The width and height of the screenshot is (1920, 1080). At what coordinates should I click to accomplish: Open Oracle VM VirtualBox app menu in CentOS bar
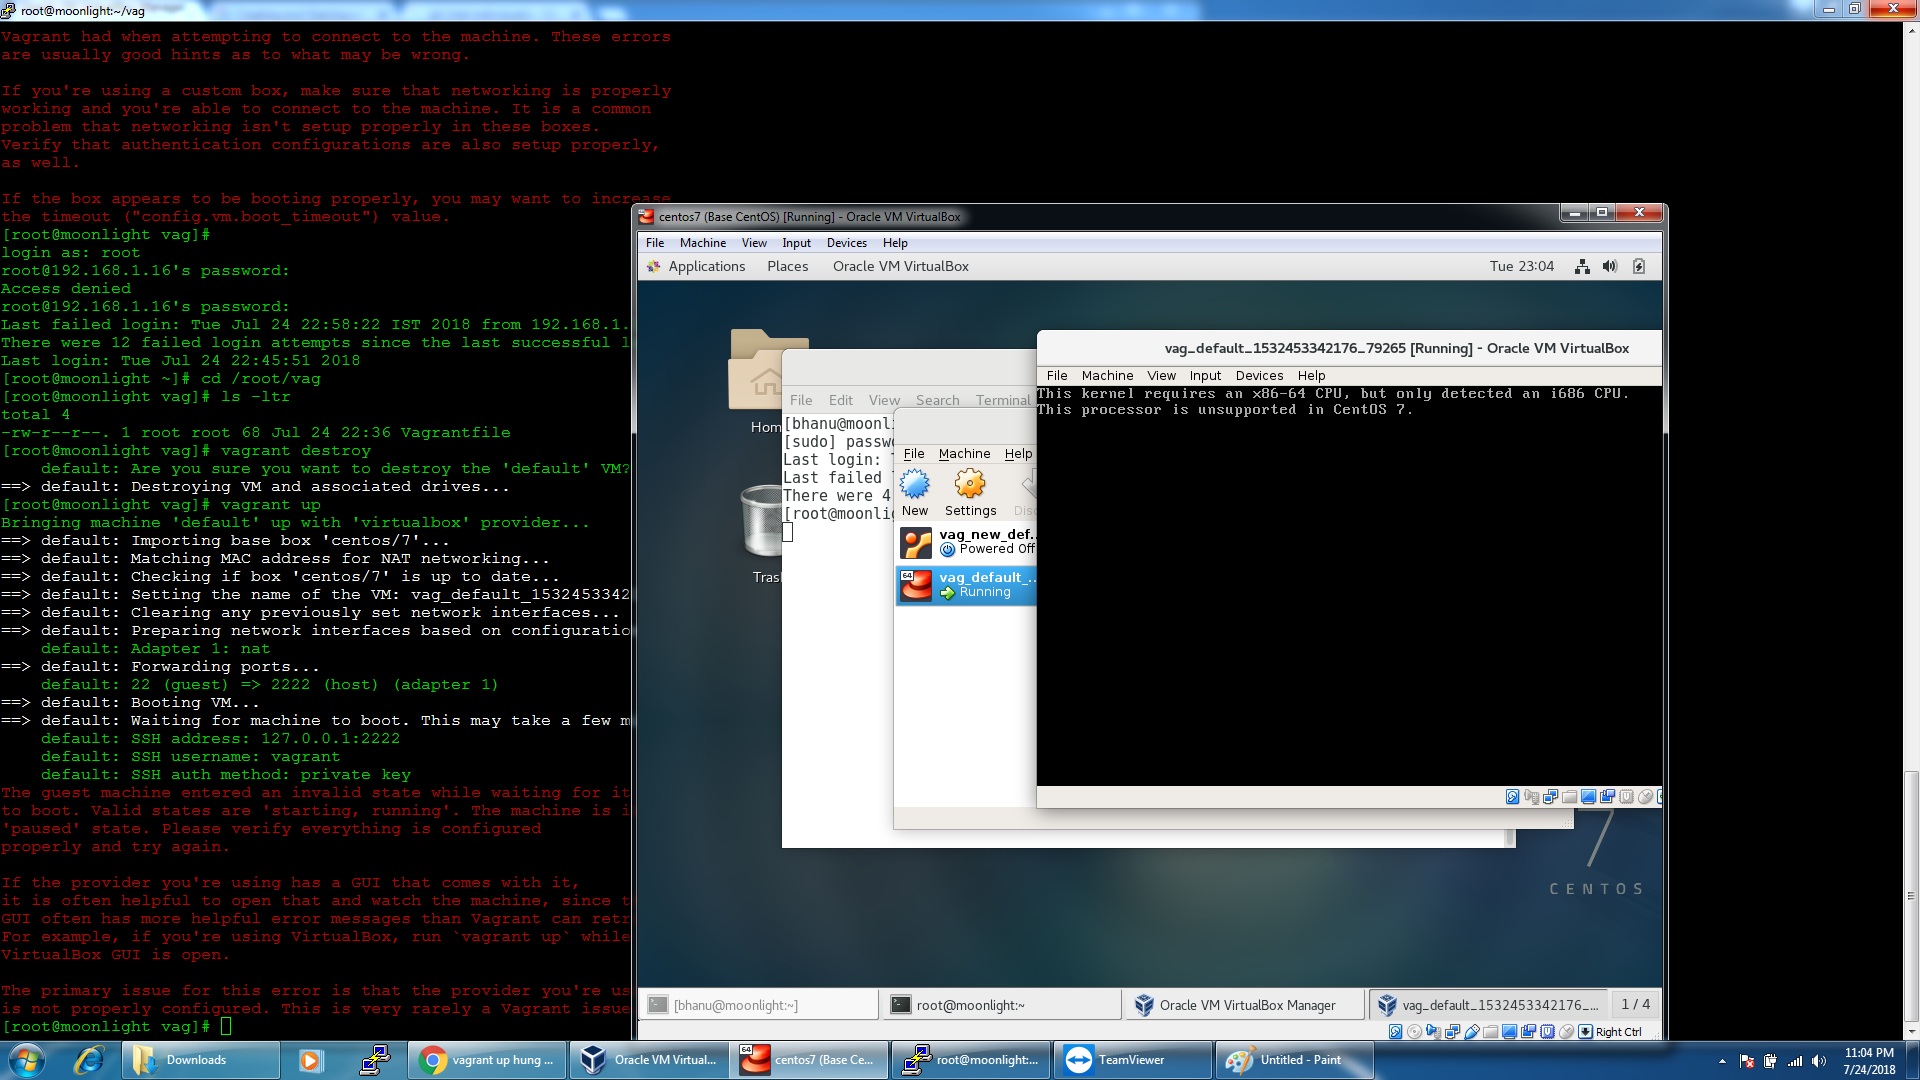pyautogui.click(x=900, y=266)
